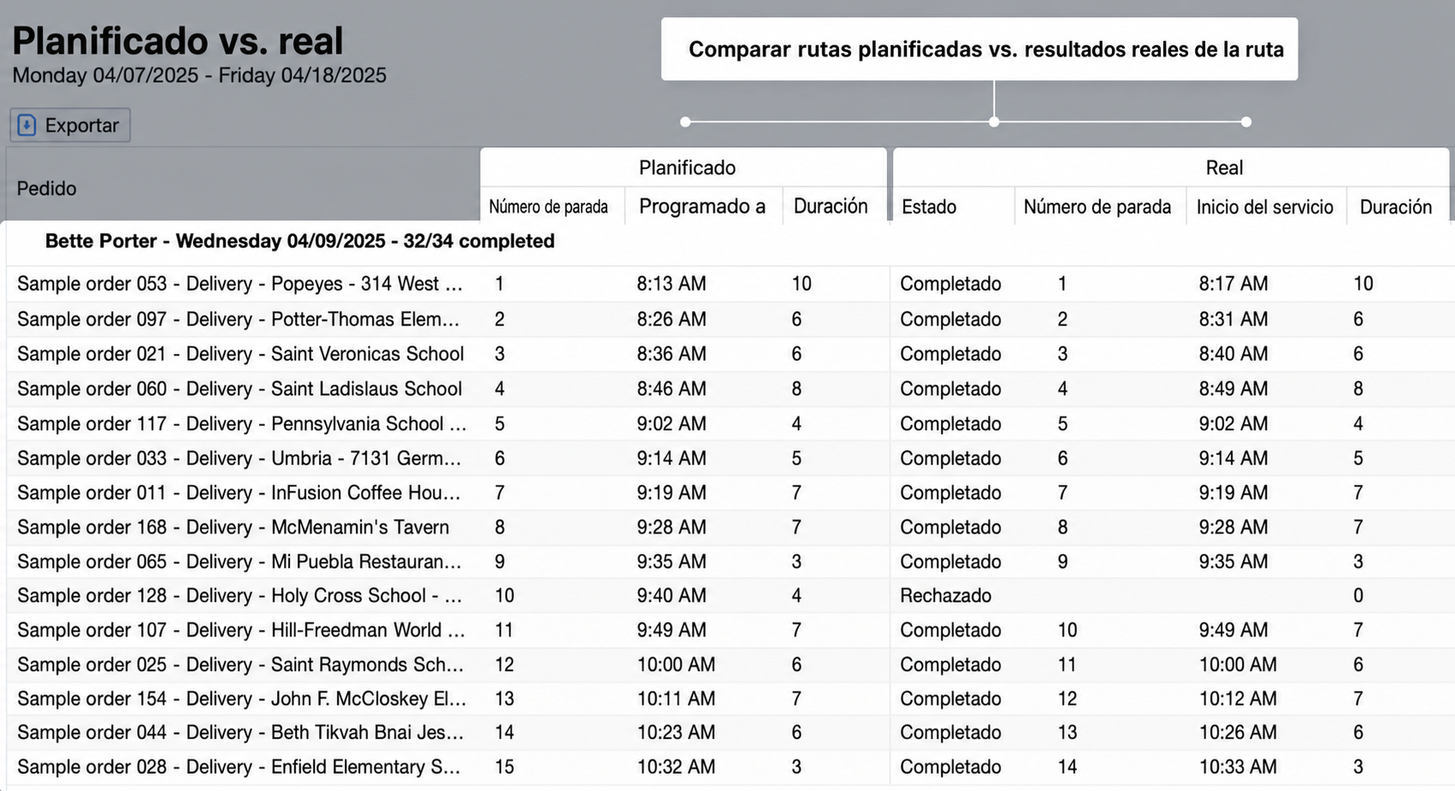The image size is (1455, 791).
Task: Select the 8:40 AM service start
Action: pos(1234,354)
